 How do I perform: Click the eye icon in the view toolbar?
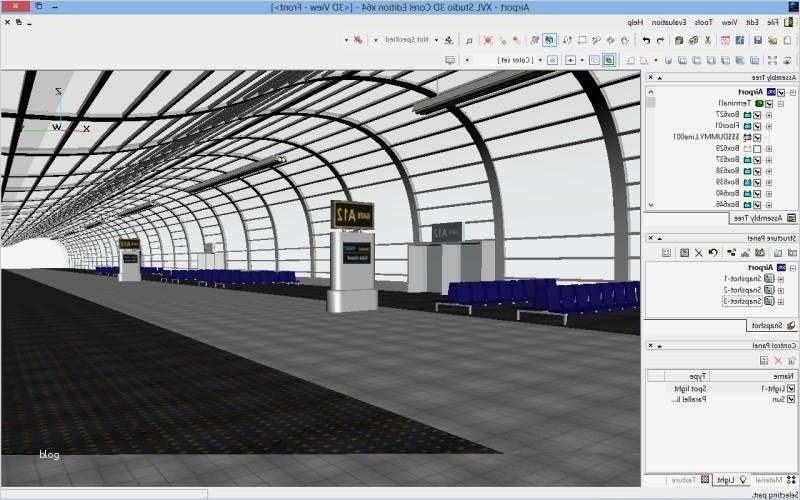(786, 60)
